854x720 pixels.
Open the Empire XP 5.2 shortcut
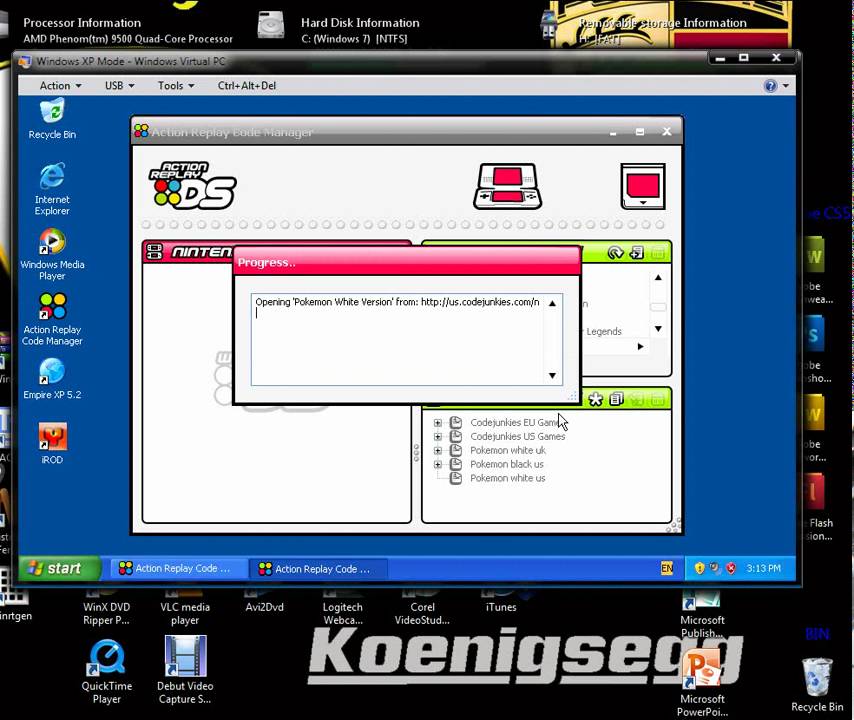(52, 379)
